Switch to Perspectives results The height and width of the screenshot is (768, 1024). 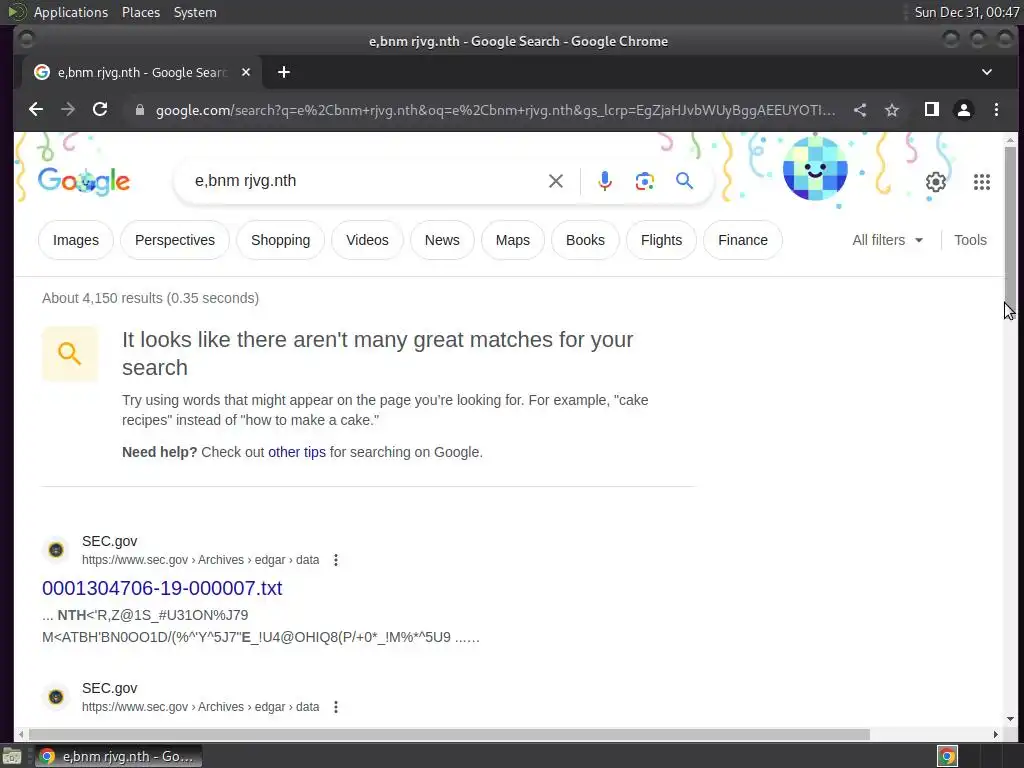click(175, 240)
